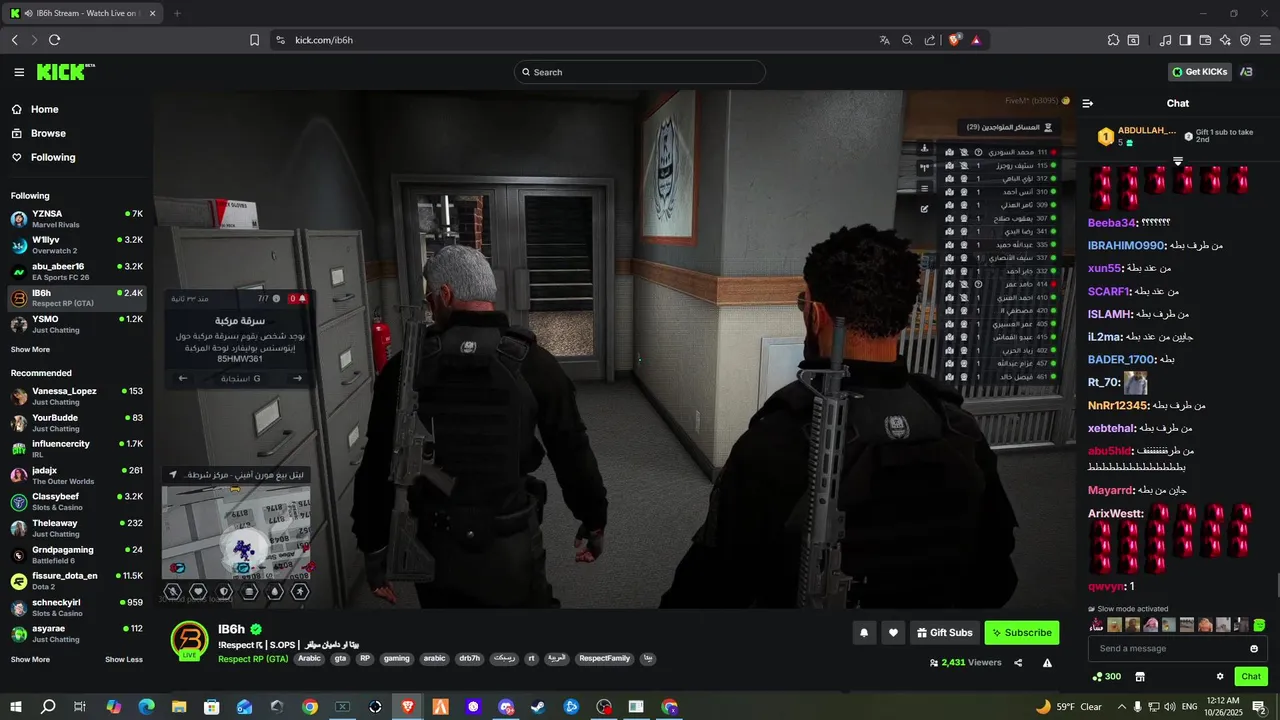Screen dimensions: 1280x720
Task: Click the Gift Subs button
Action: click(x=944, y=632)
